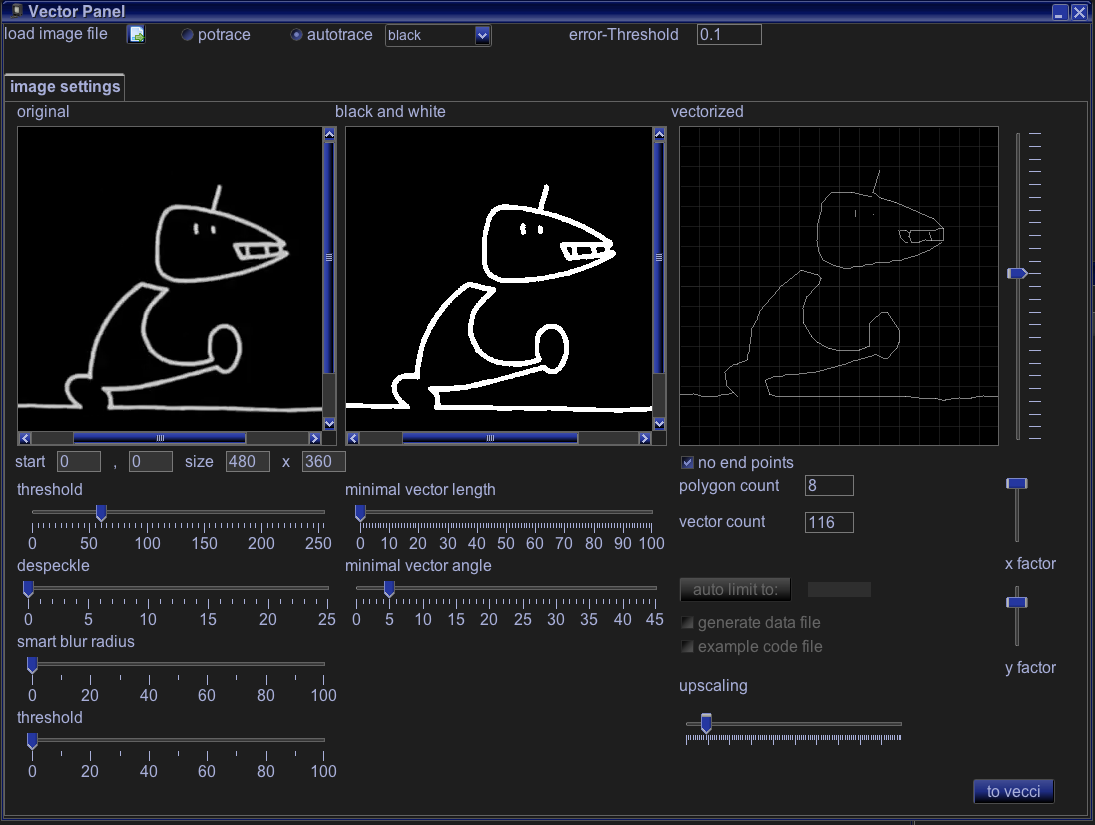Click the error-Threshold input field
1095x825 pixels.
(x=729, y=35)
